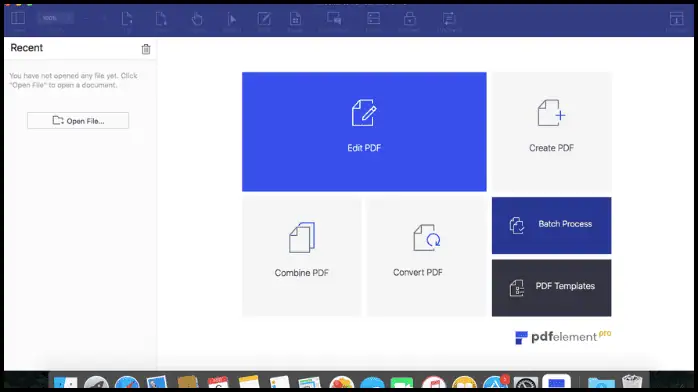Open PDF Templates
This screenshot has height=392, width=698.
click(x=552, y=288)
